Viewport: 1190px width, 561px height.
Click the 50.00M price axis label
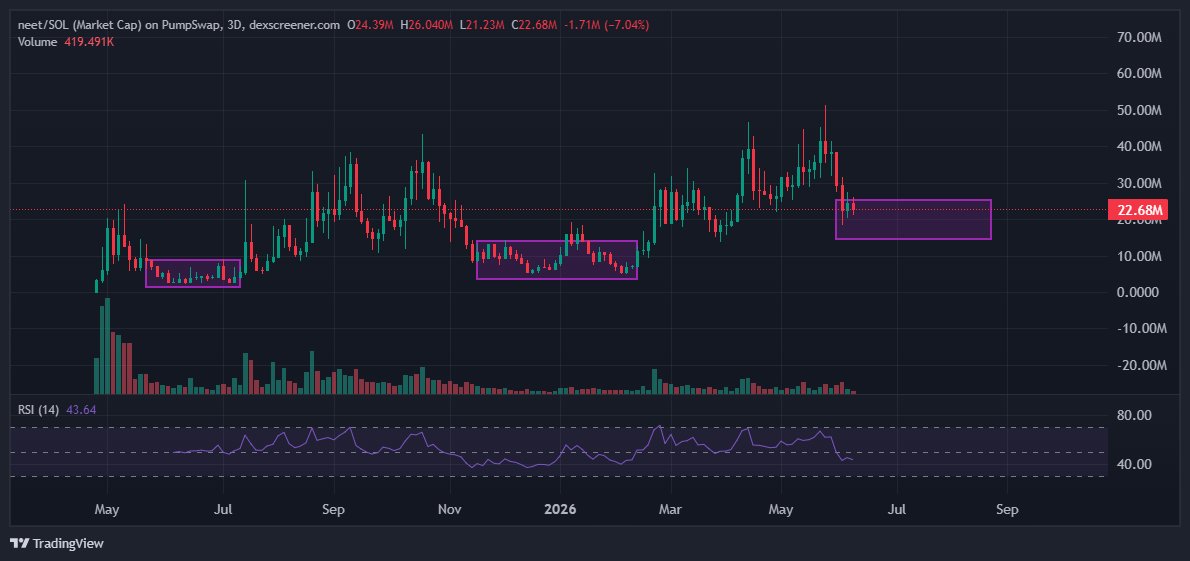(1140, 110)
